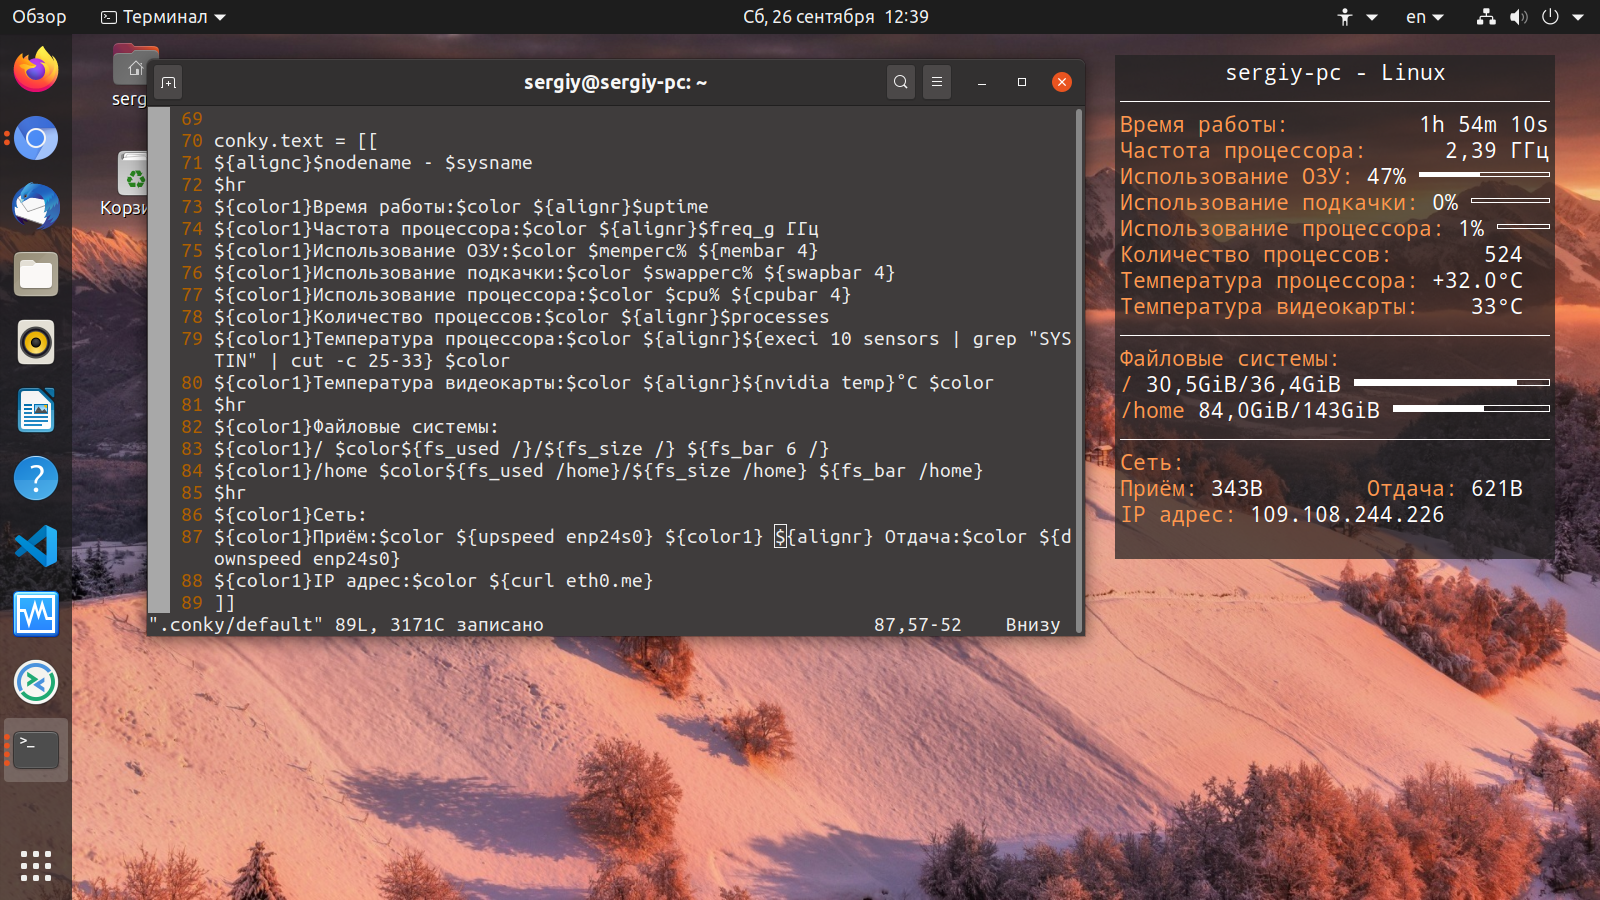
Task: Open Thunderbird mail from the dock
Action: (x=36, y=206)
